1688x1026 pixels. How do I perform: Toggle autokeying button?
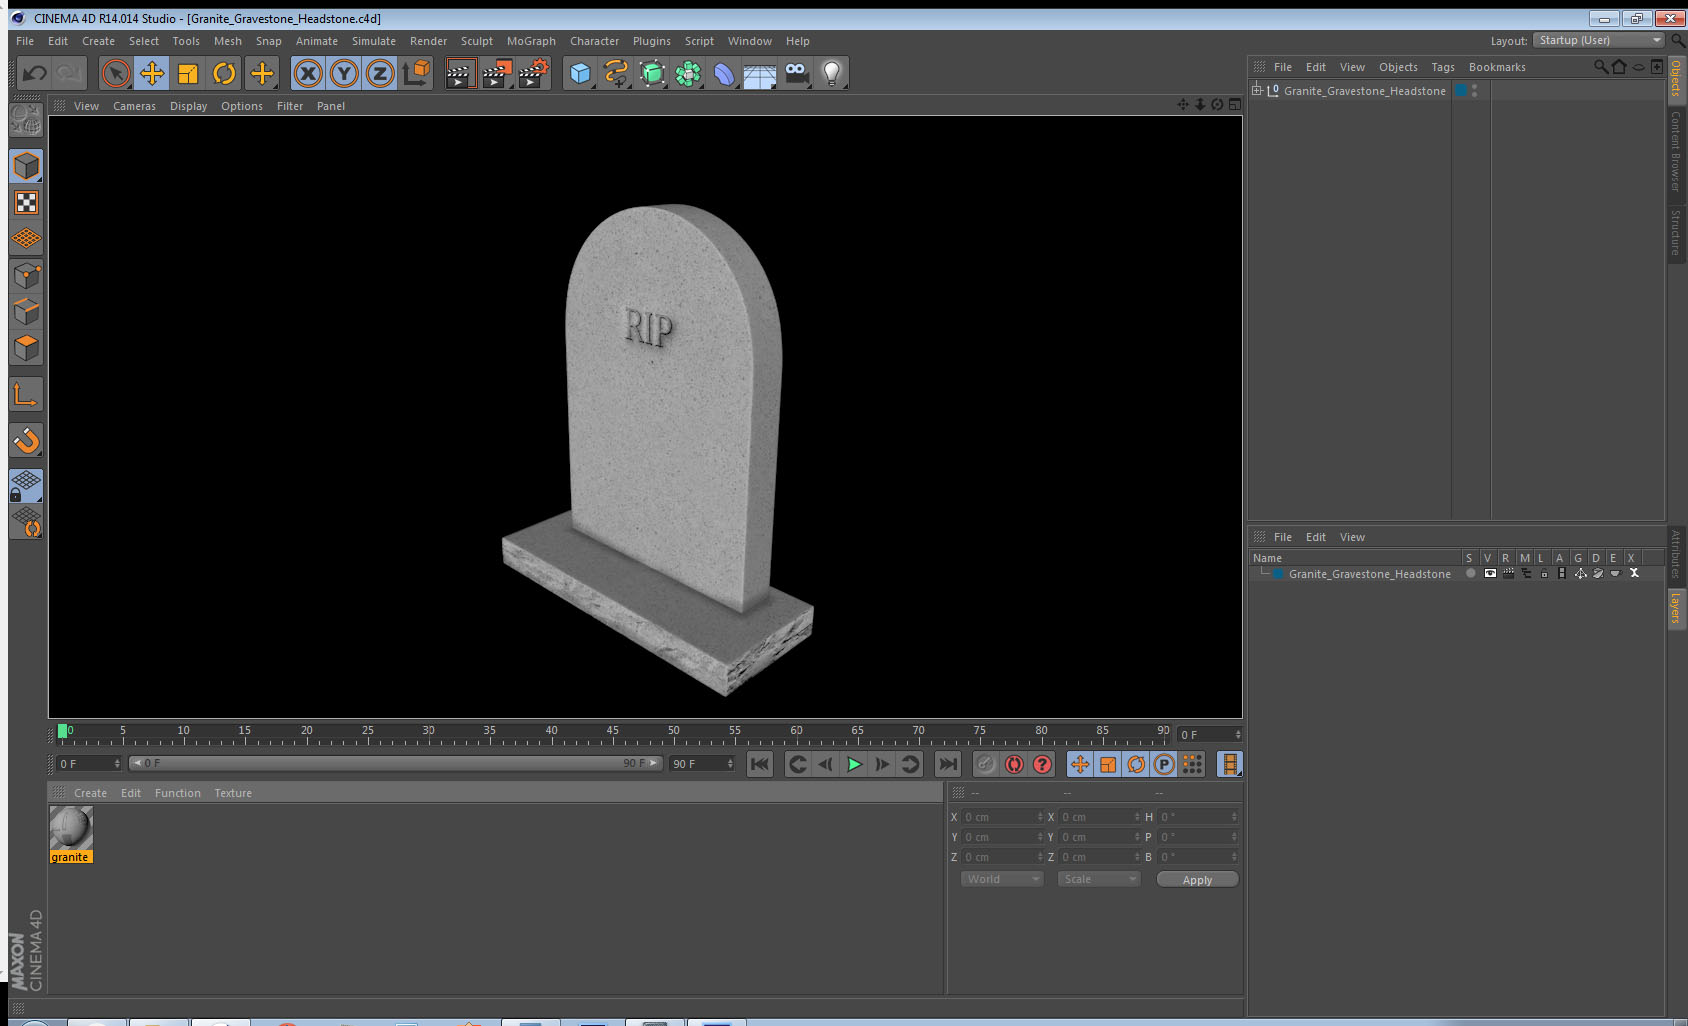click(x=1014, y=764)
